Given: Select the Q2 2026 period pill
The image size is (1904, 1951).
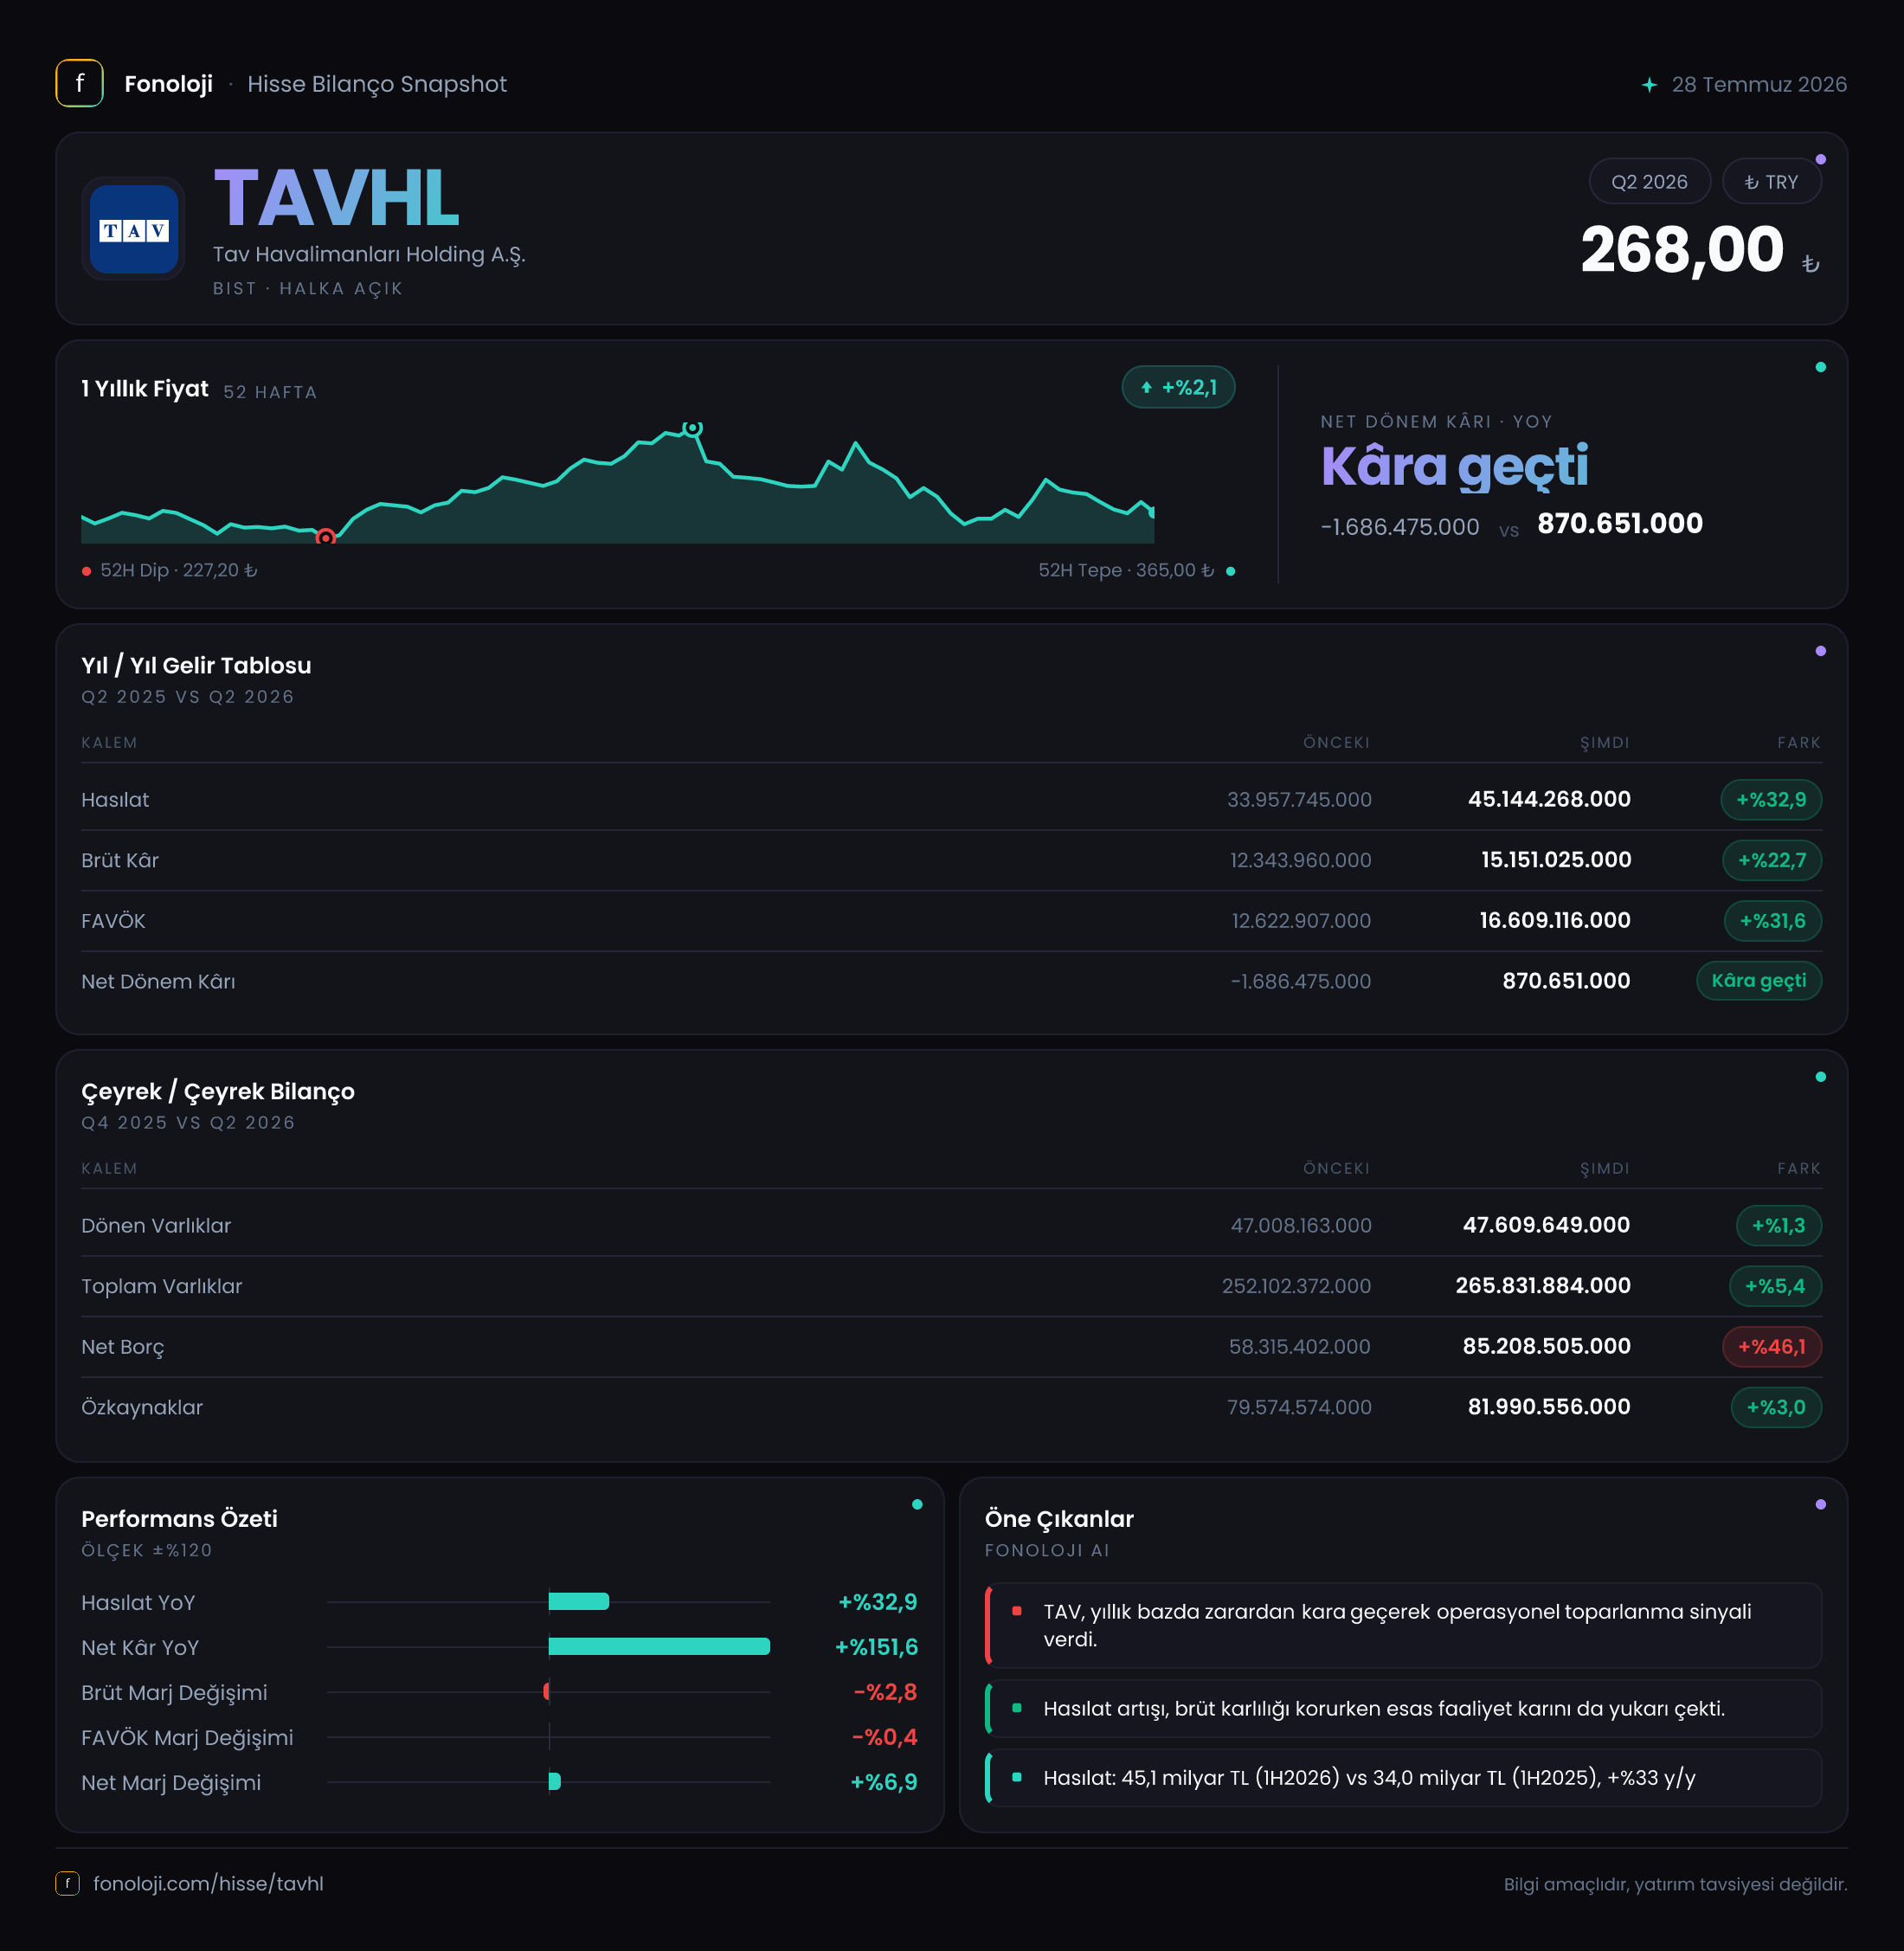Looking at the screenshot, I should point(1649,181).
